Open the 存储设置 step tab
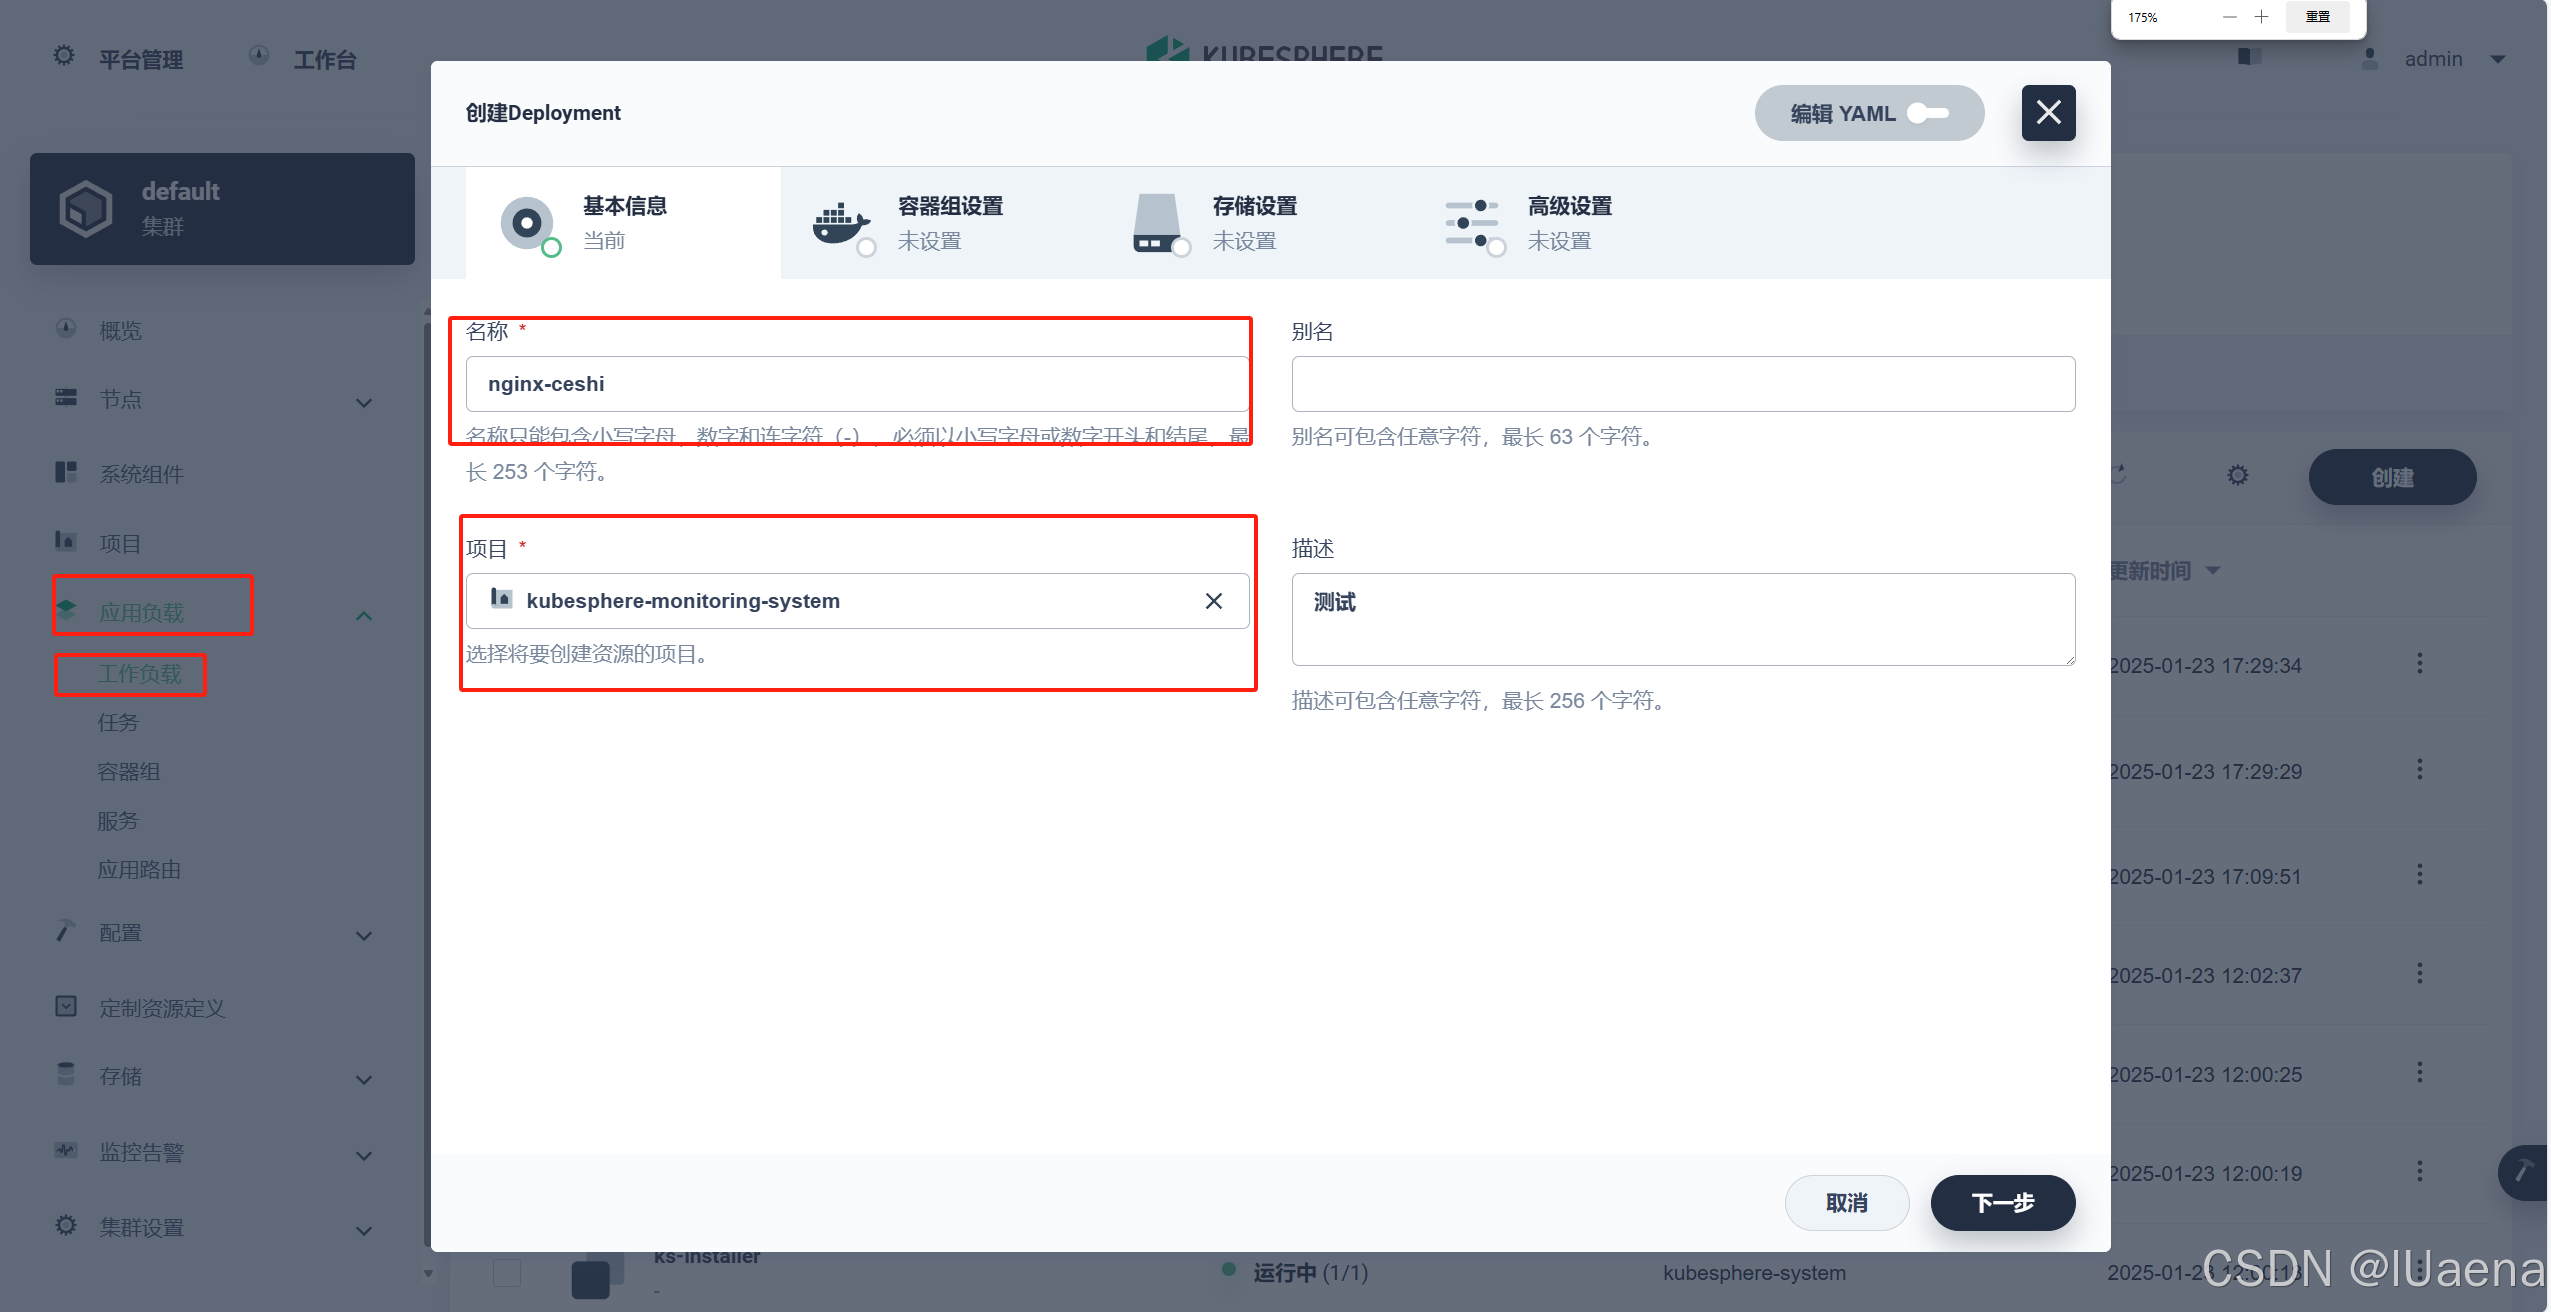2551x1312 pixels. [1253, 222]
